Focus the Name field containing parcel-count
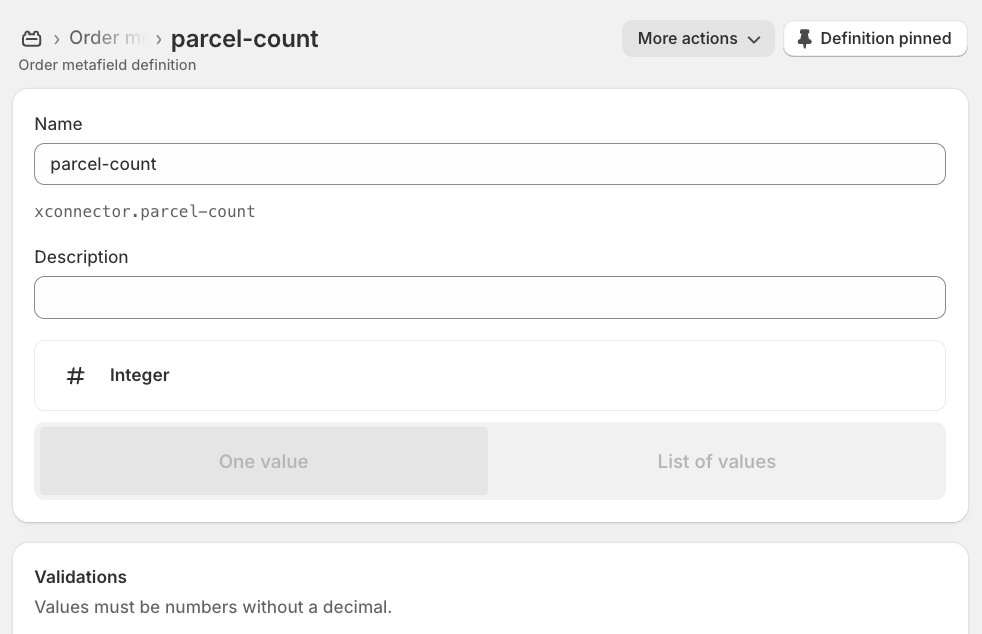This screenshot has height=634, width=982. click(x=490, y=164)
